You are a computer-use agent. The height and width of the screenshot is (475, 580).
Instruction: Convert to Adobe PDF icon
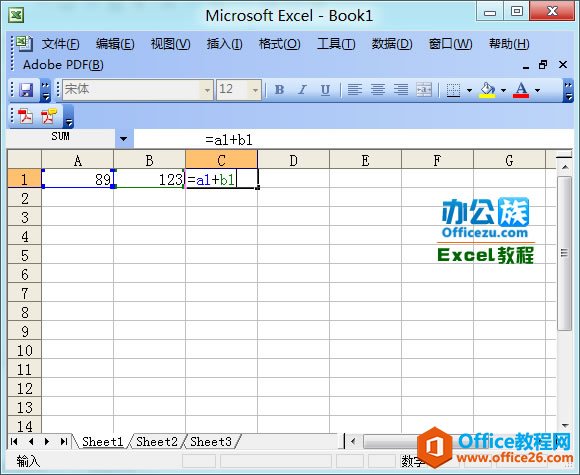[26, 116]
